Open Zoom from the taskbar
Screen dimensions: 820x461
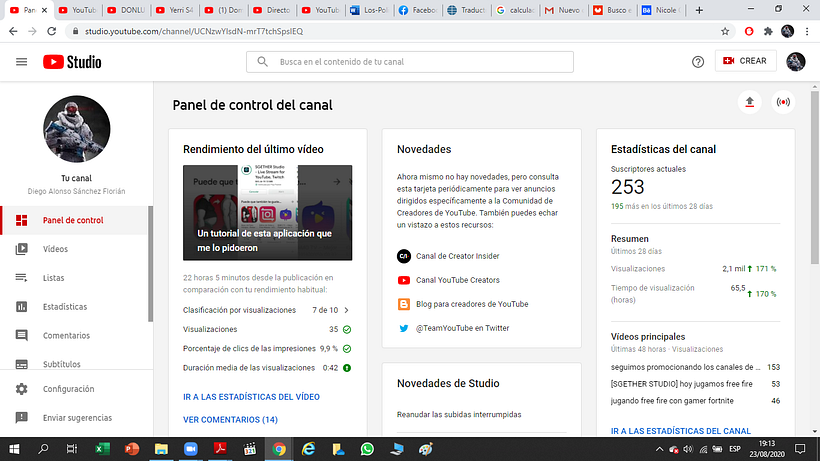[190, 449]
